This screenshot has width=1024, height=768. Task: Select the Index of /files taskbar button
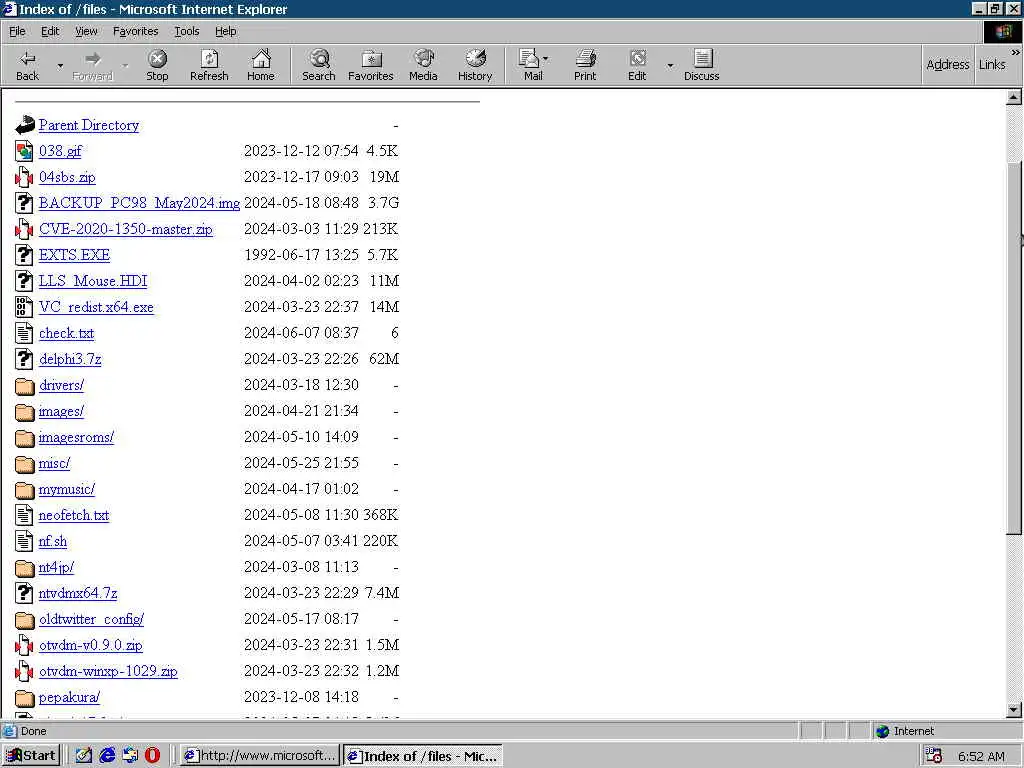pos(423,756)
